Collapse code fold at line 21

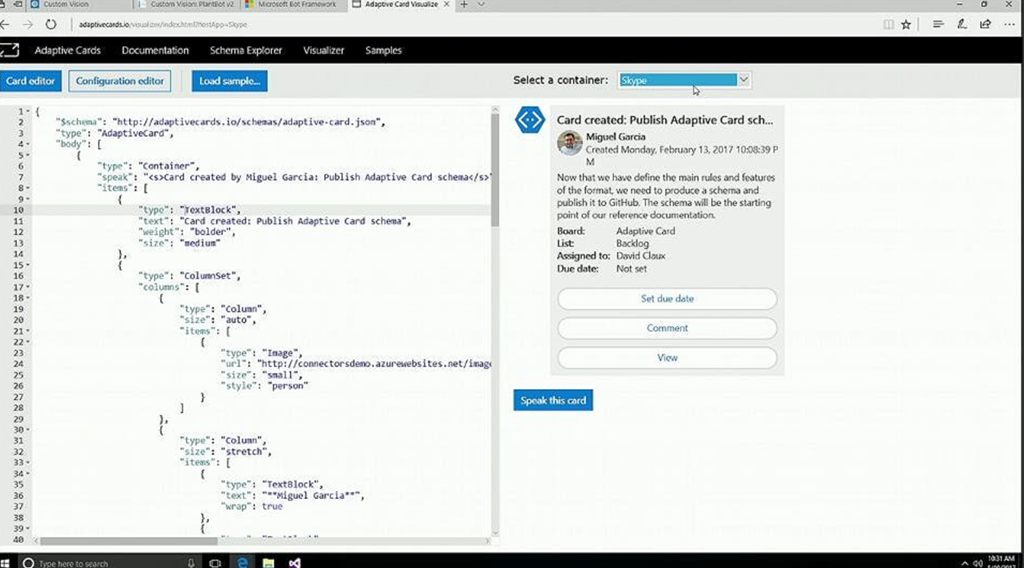(28, 331)
